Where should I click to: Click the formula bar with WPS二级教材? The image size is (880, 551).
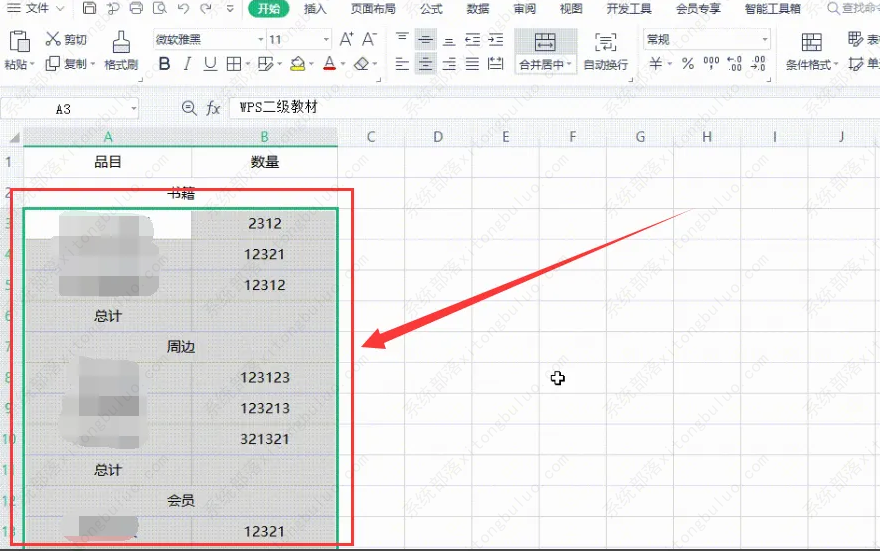tap(553, 107)
